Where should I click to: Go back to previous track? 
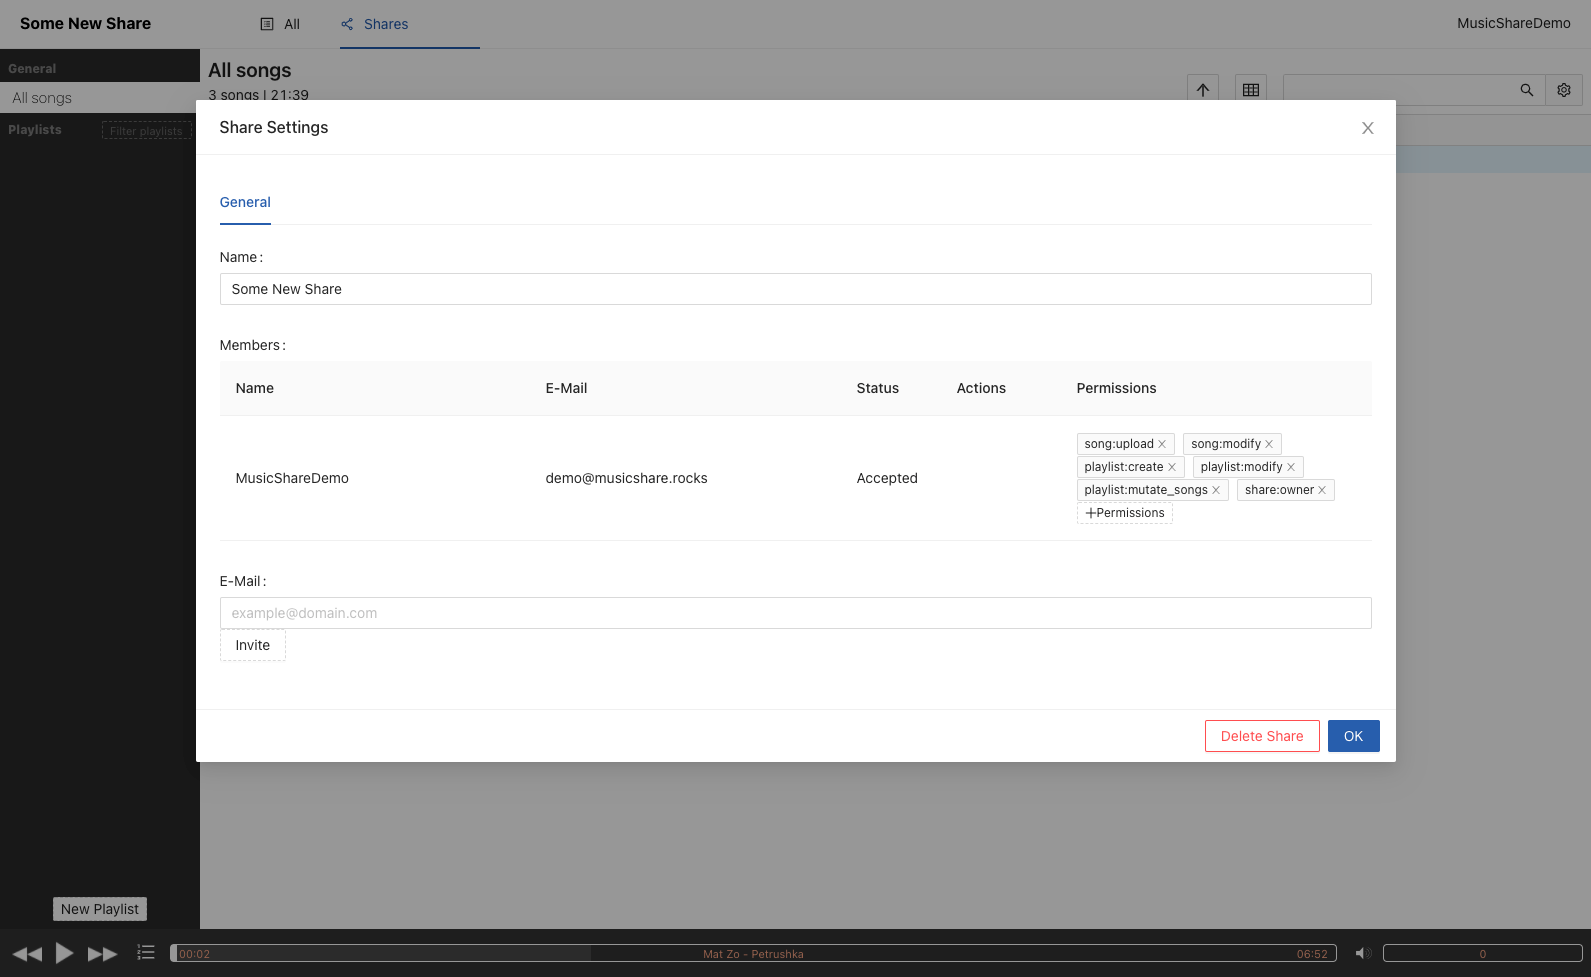point(27,954)
